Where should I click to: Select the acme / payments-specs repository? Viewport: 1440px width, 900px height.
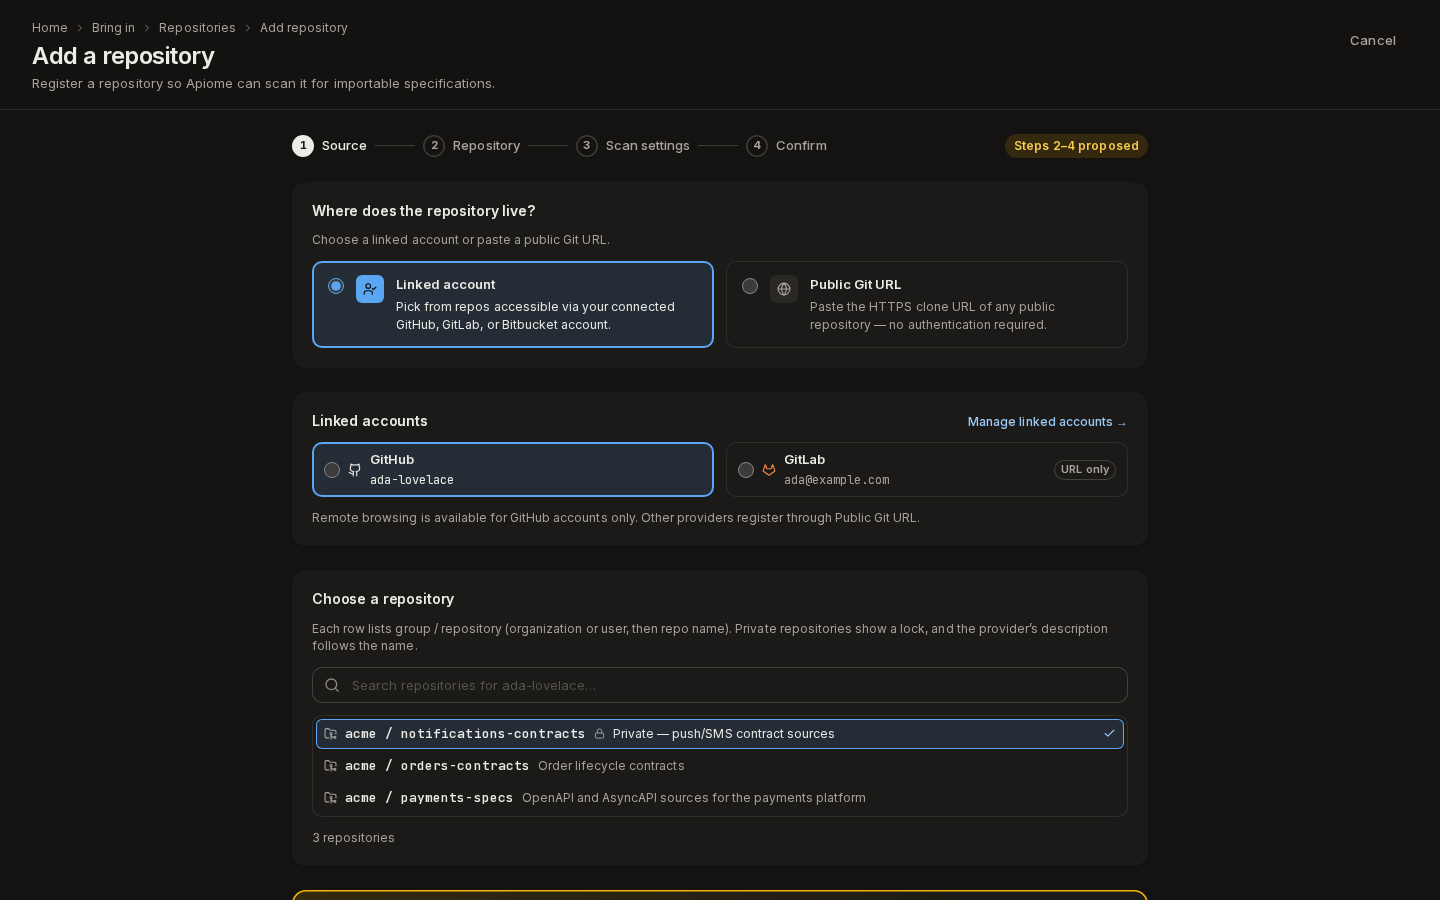(x=720, y=798)
